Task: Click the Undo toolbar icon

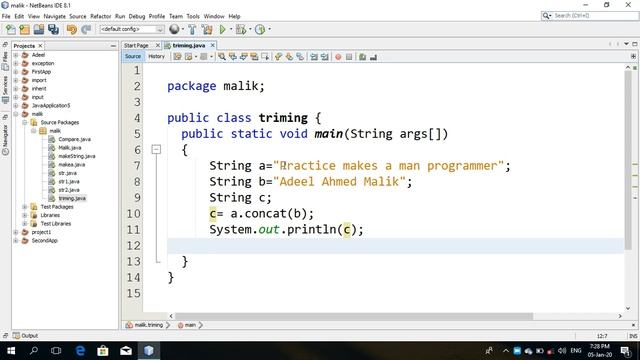Action: tap(72, 29)
